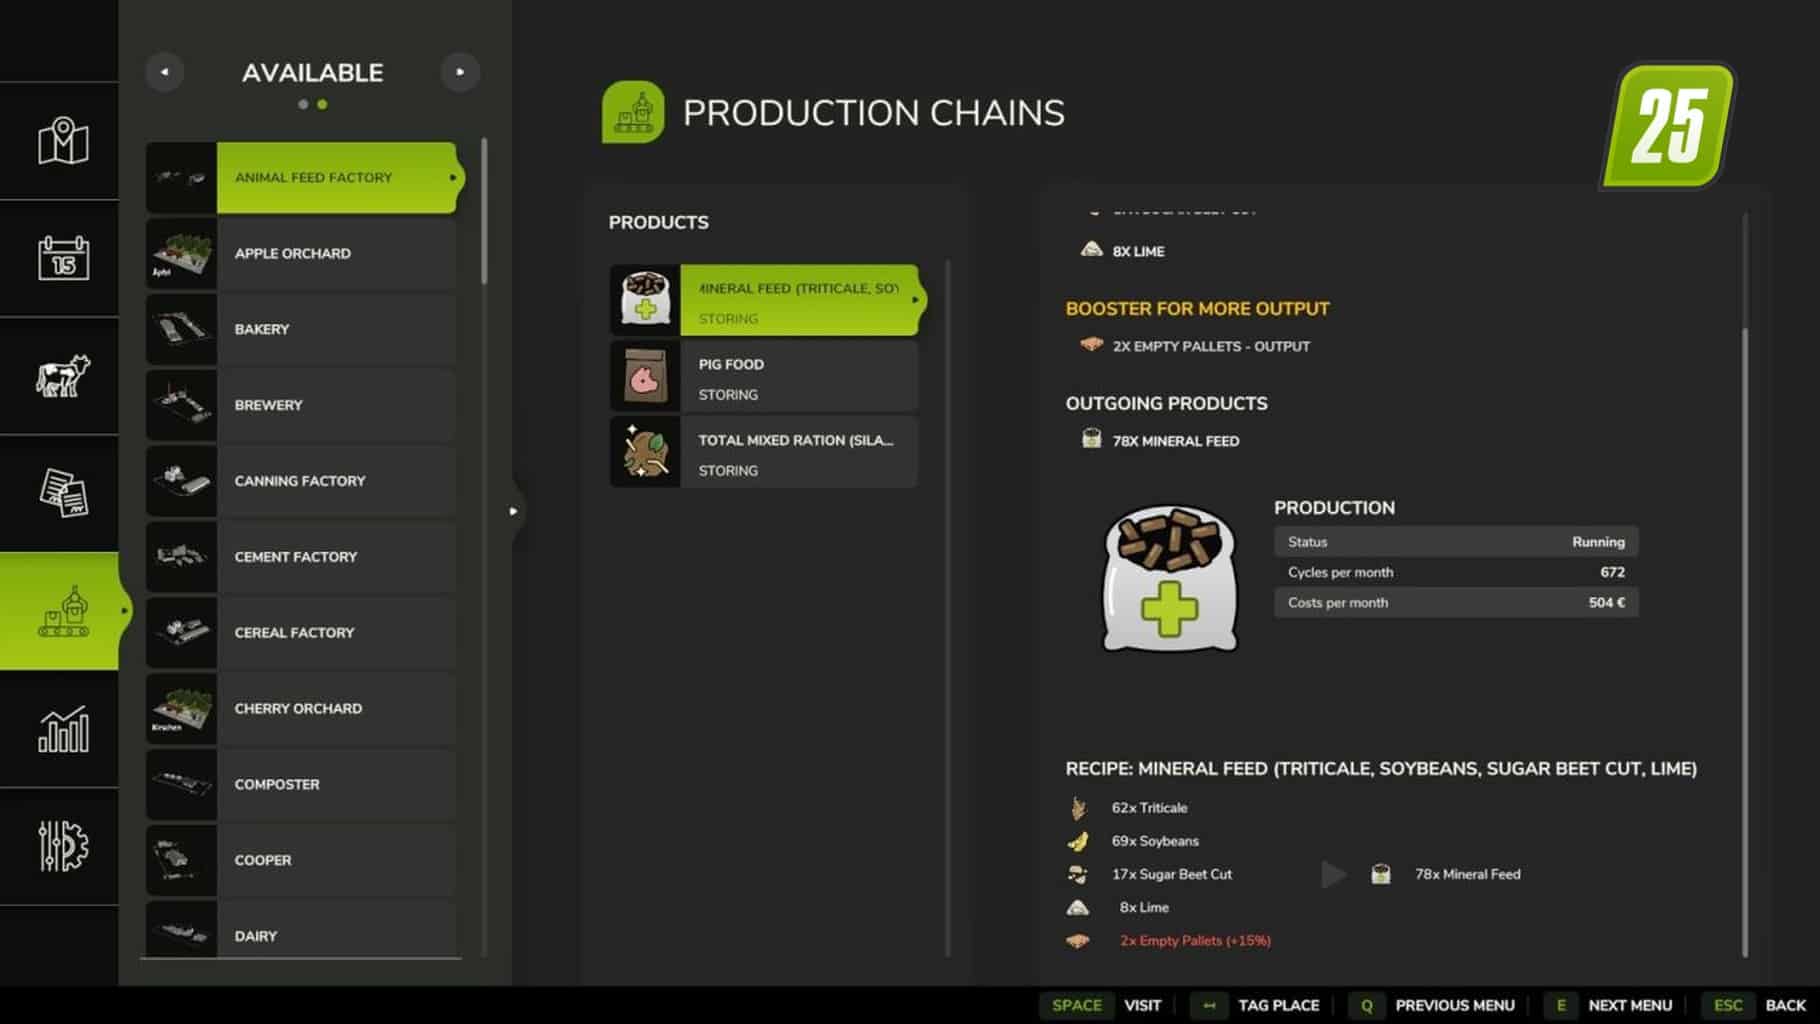Select the Brewery production entry
Image resolution: width=1820 pixels, height=1024 pixels.
(x=301, y=406)
